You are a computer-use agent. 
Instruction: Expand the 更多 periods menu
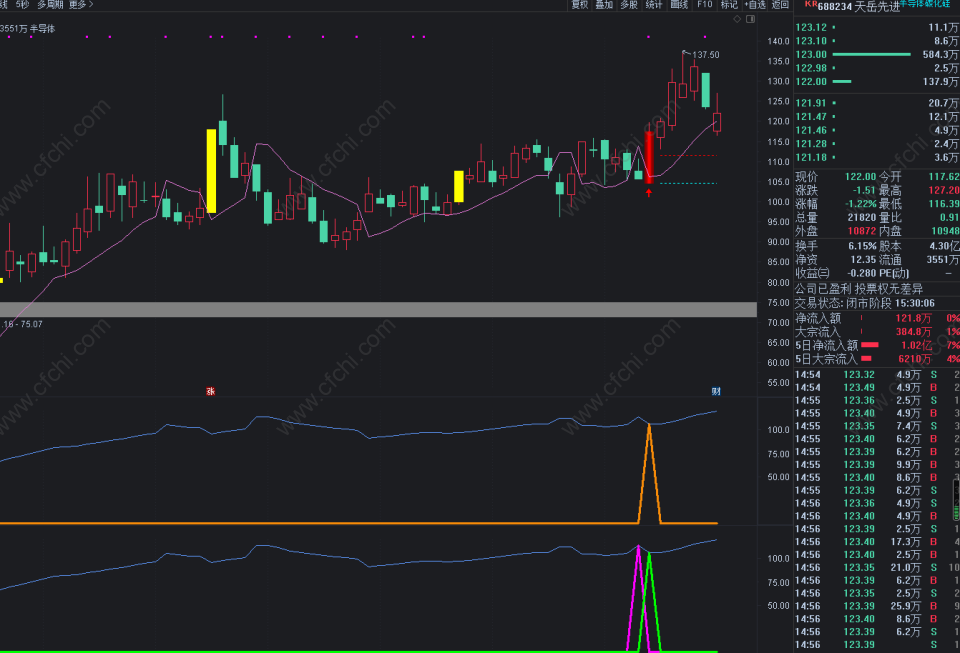(81, 4)
